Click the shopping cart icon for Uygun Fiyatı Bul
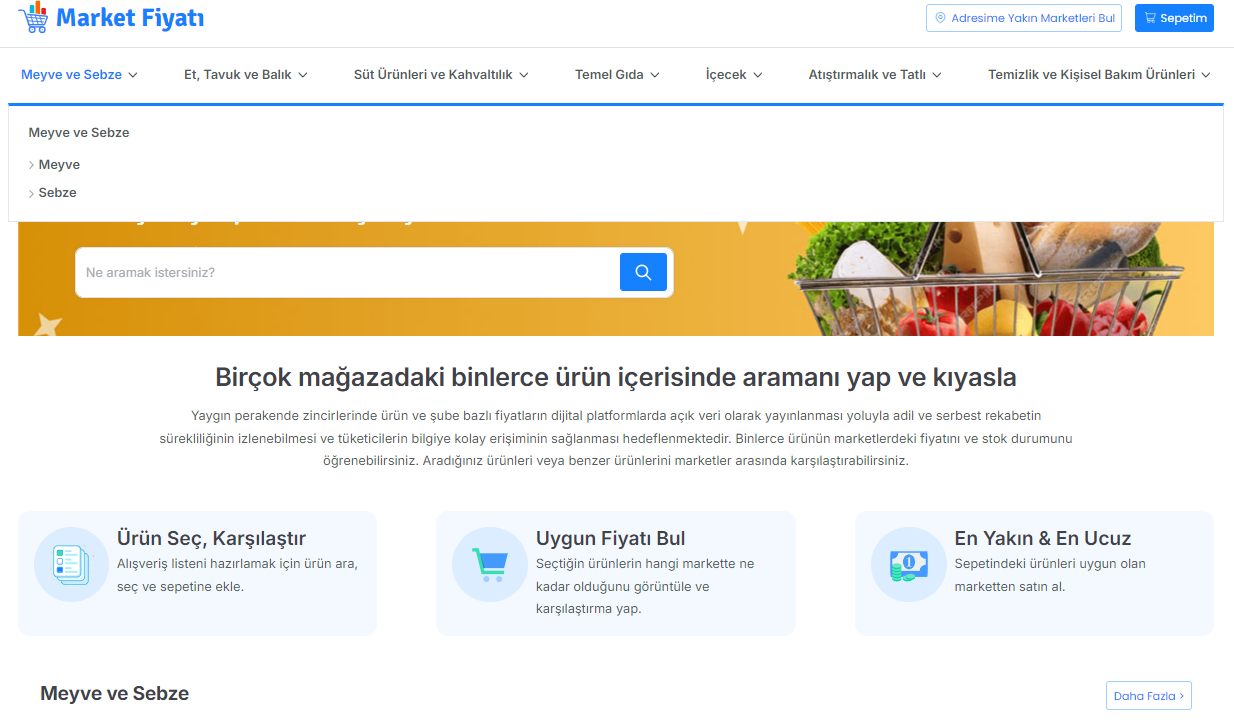Image resolution: width=1234 pixels, height=726 pixels. [x=489, y=565]
